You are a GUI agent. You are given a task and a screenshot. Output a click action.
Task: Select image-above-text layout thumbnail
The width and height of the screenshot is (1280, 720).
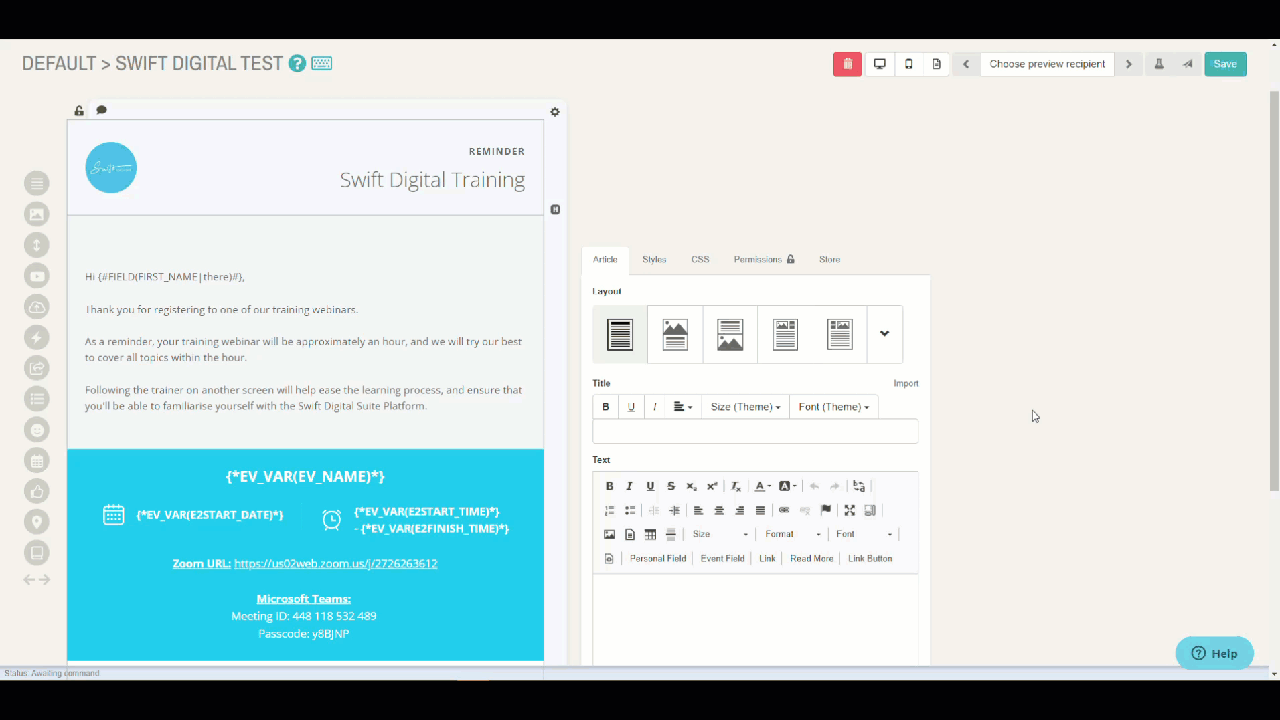[x=675, y=334]
